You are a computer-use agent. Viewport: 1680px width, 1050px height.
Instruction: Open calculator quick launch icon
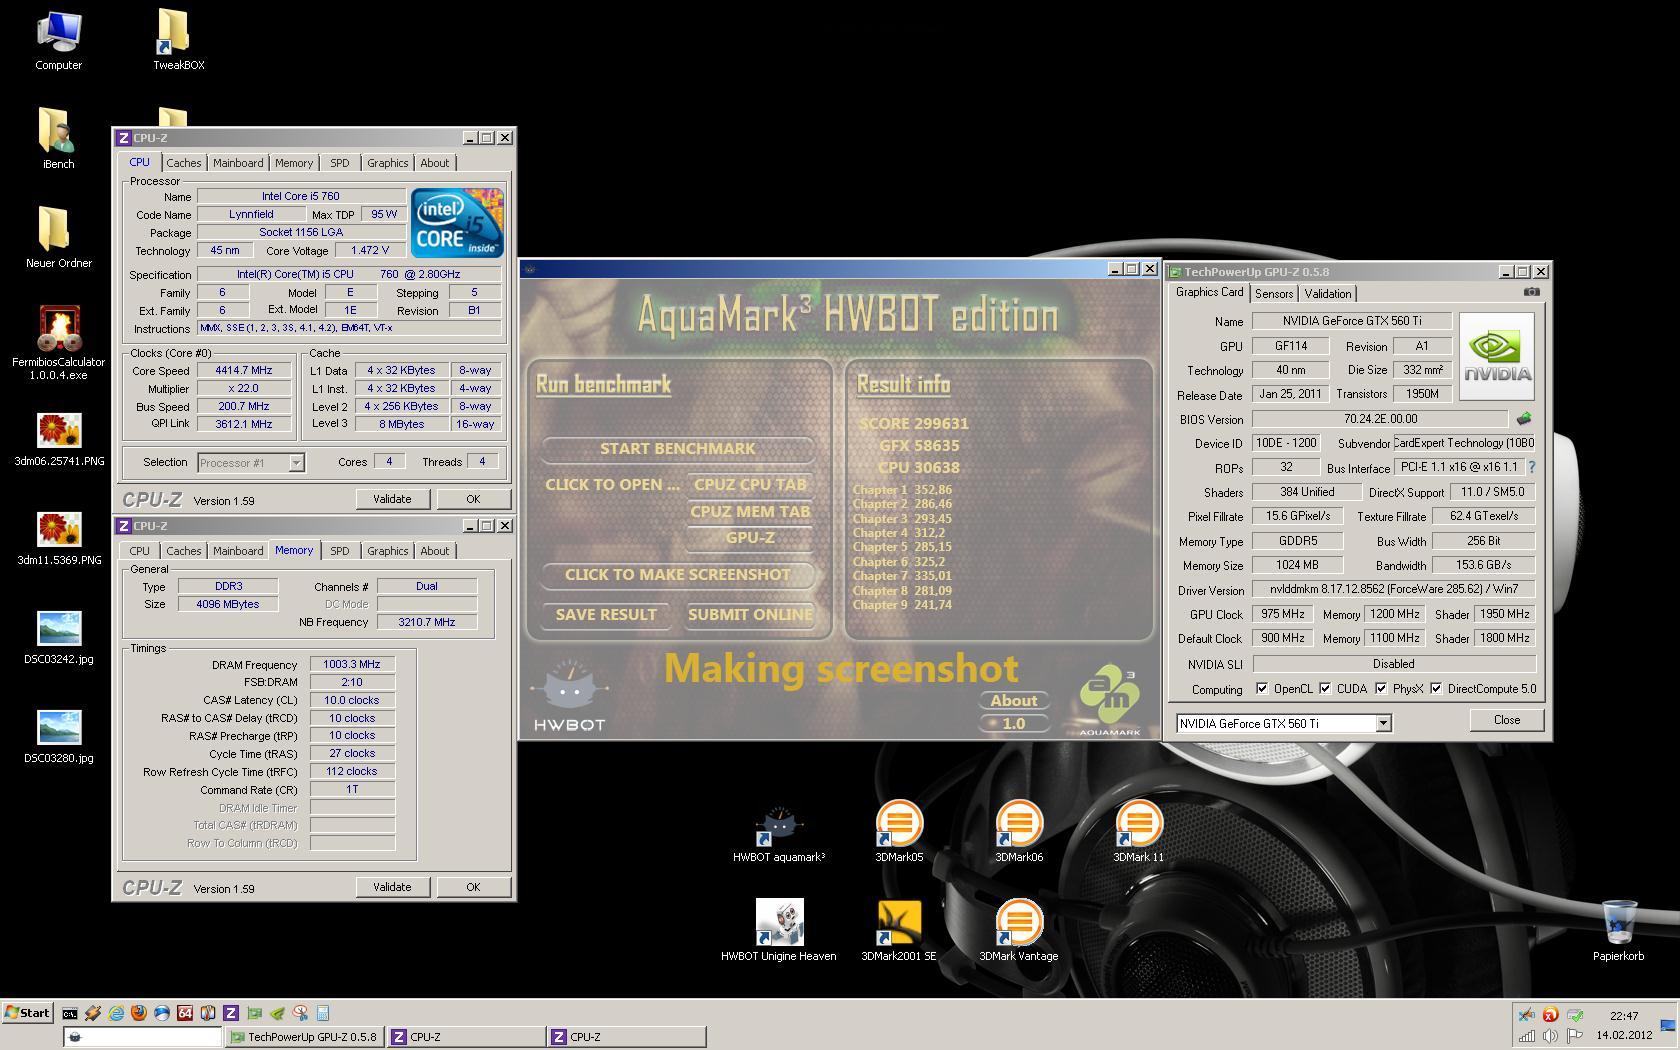pos(323,1013)
